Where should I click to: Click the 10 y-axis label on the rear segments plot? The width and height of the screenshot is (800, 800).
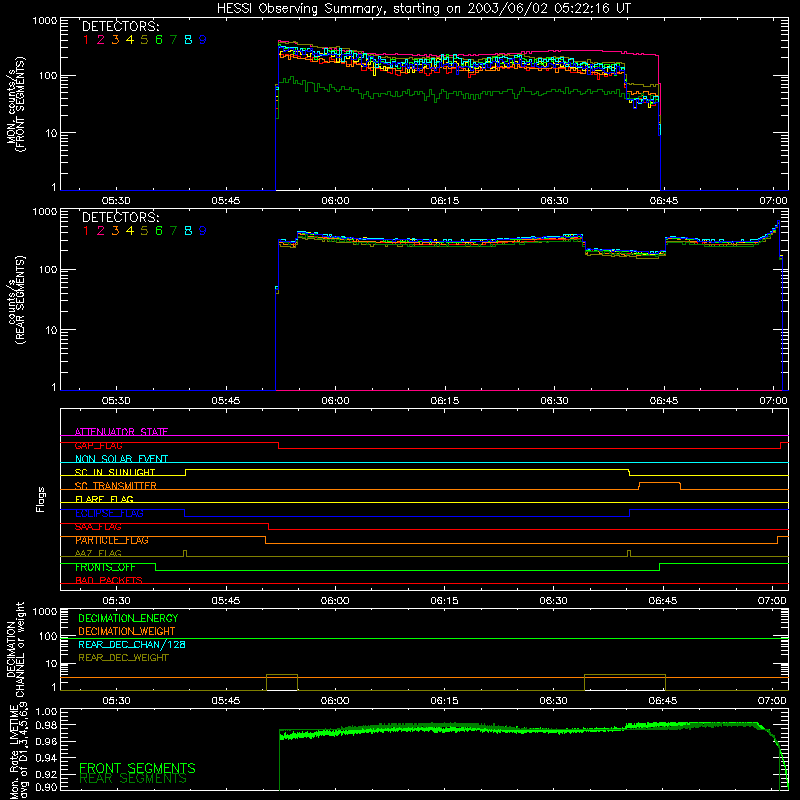(51, 330)
